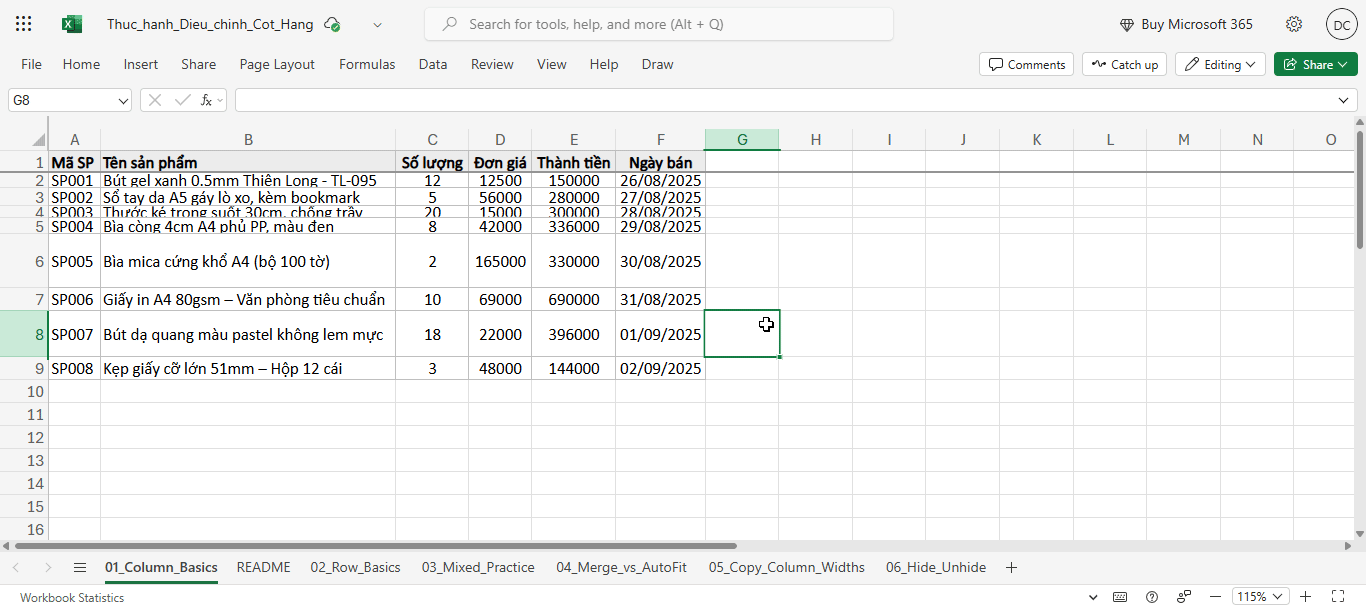Click Buy Microsoft 365 link
1366x607 pixels.
coord(1185,24)
